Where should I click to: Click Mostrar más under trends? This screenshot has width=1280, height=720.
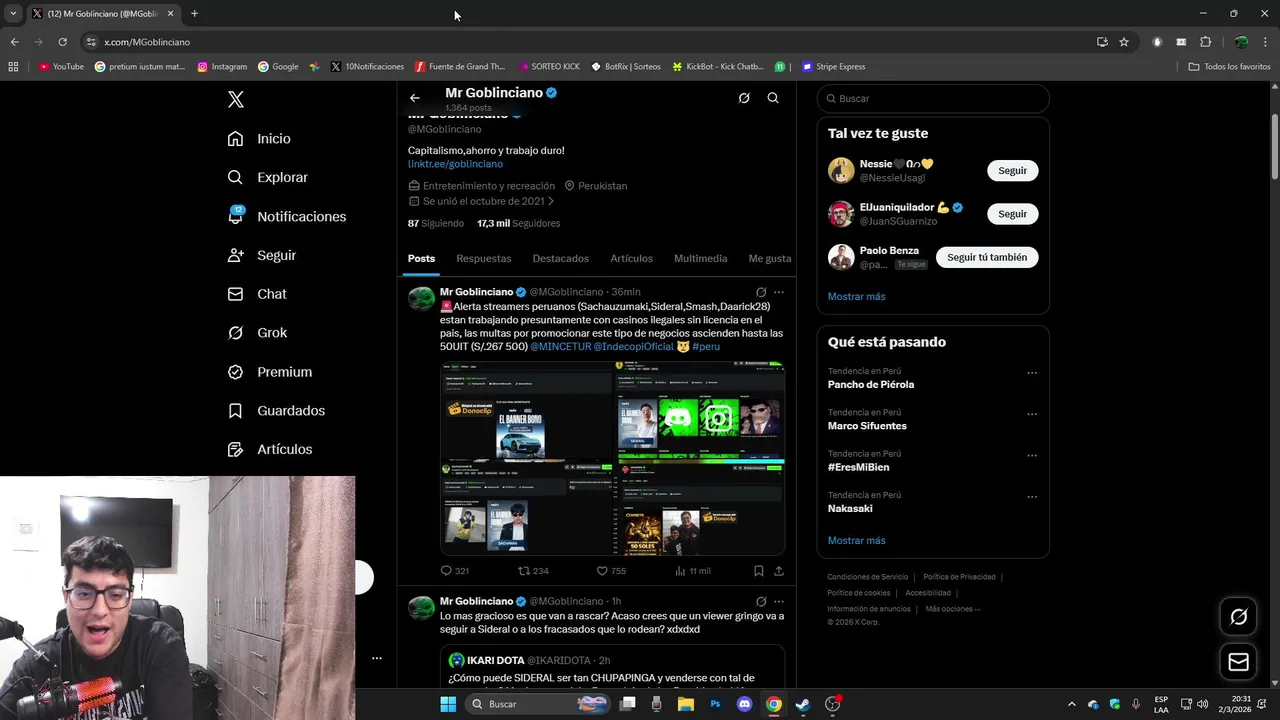point(856,541)
